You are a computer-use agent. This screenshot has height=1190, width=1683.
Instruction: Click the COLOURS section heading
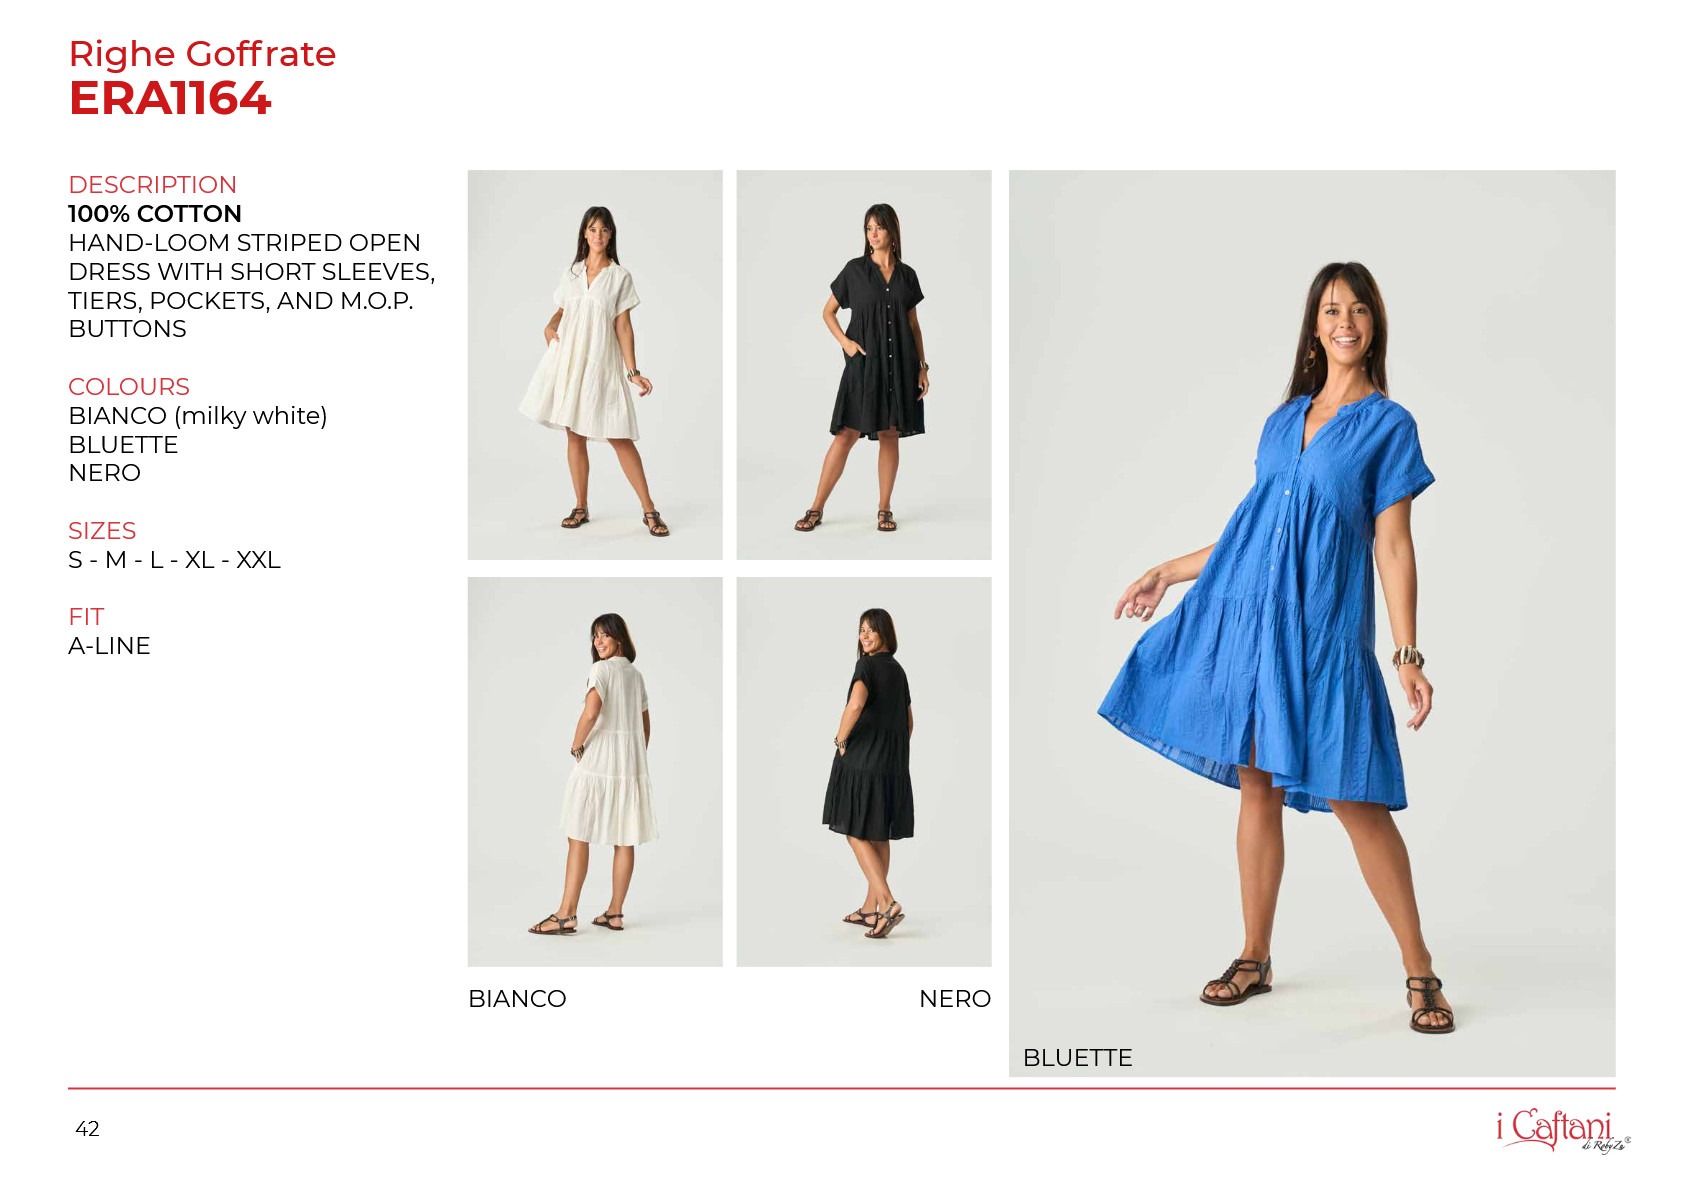point(129,387)
